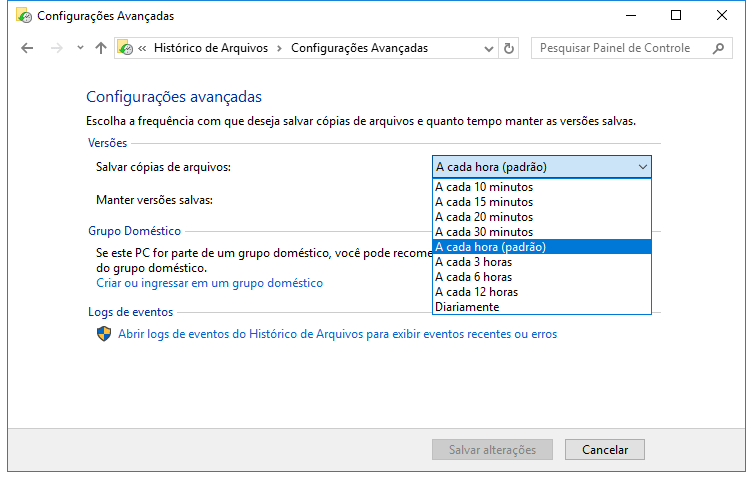This screenshot has width=753, height=479.
Task: Select A cada 3 horas
Action: (542, 262)
